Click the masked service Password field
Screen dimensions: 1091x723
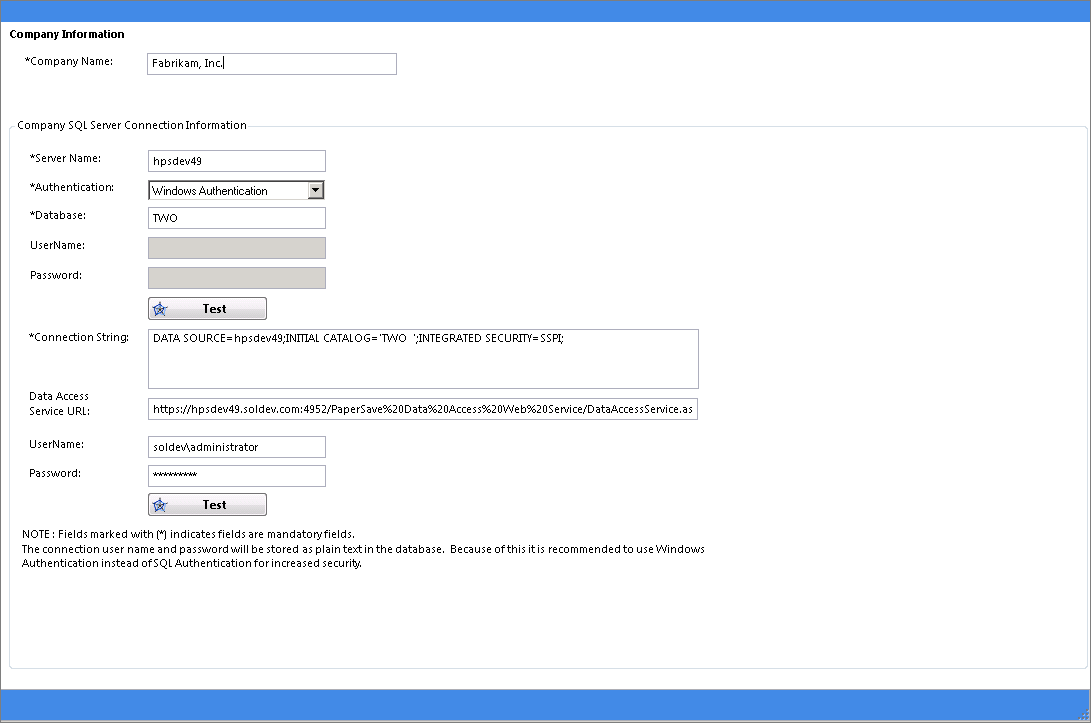pyautogui.click(x=237, y=476)
